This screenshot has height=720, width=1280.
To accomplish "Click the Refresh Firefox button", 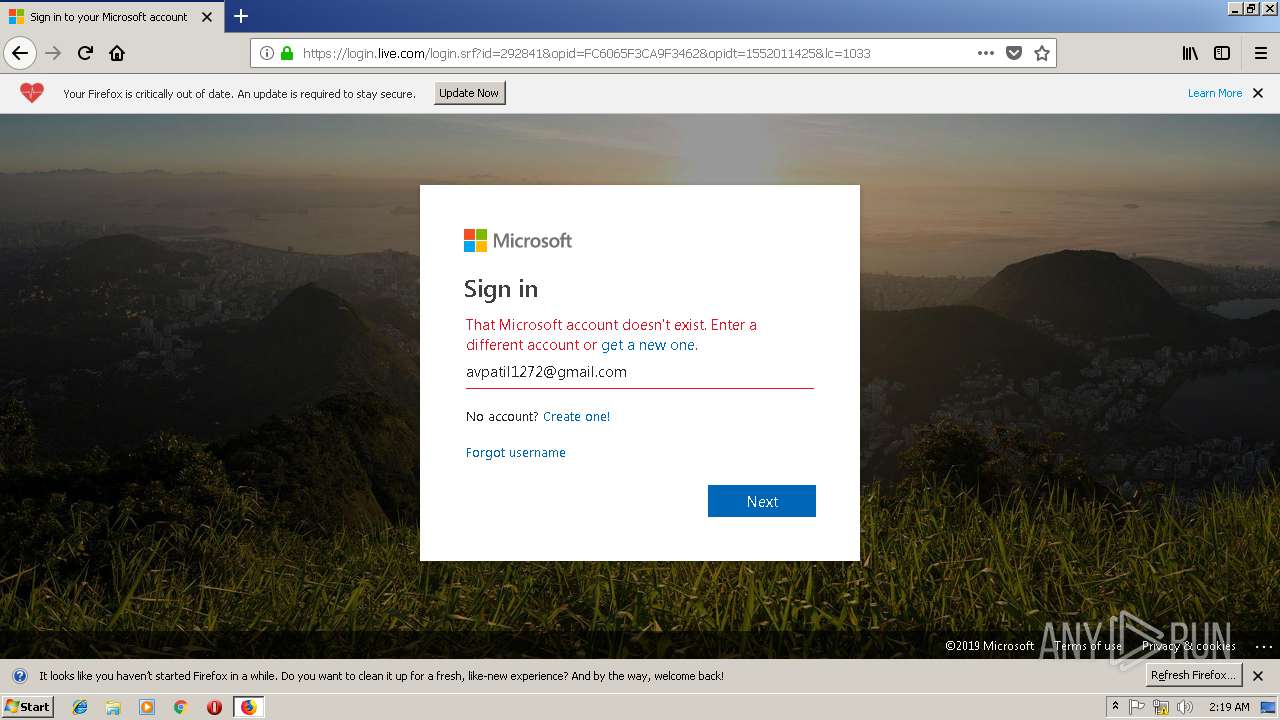I will [1194, 675].
